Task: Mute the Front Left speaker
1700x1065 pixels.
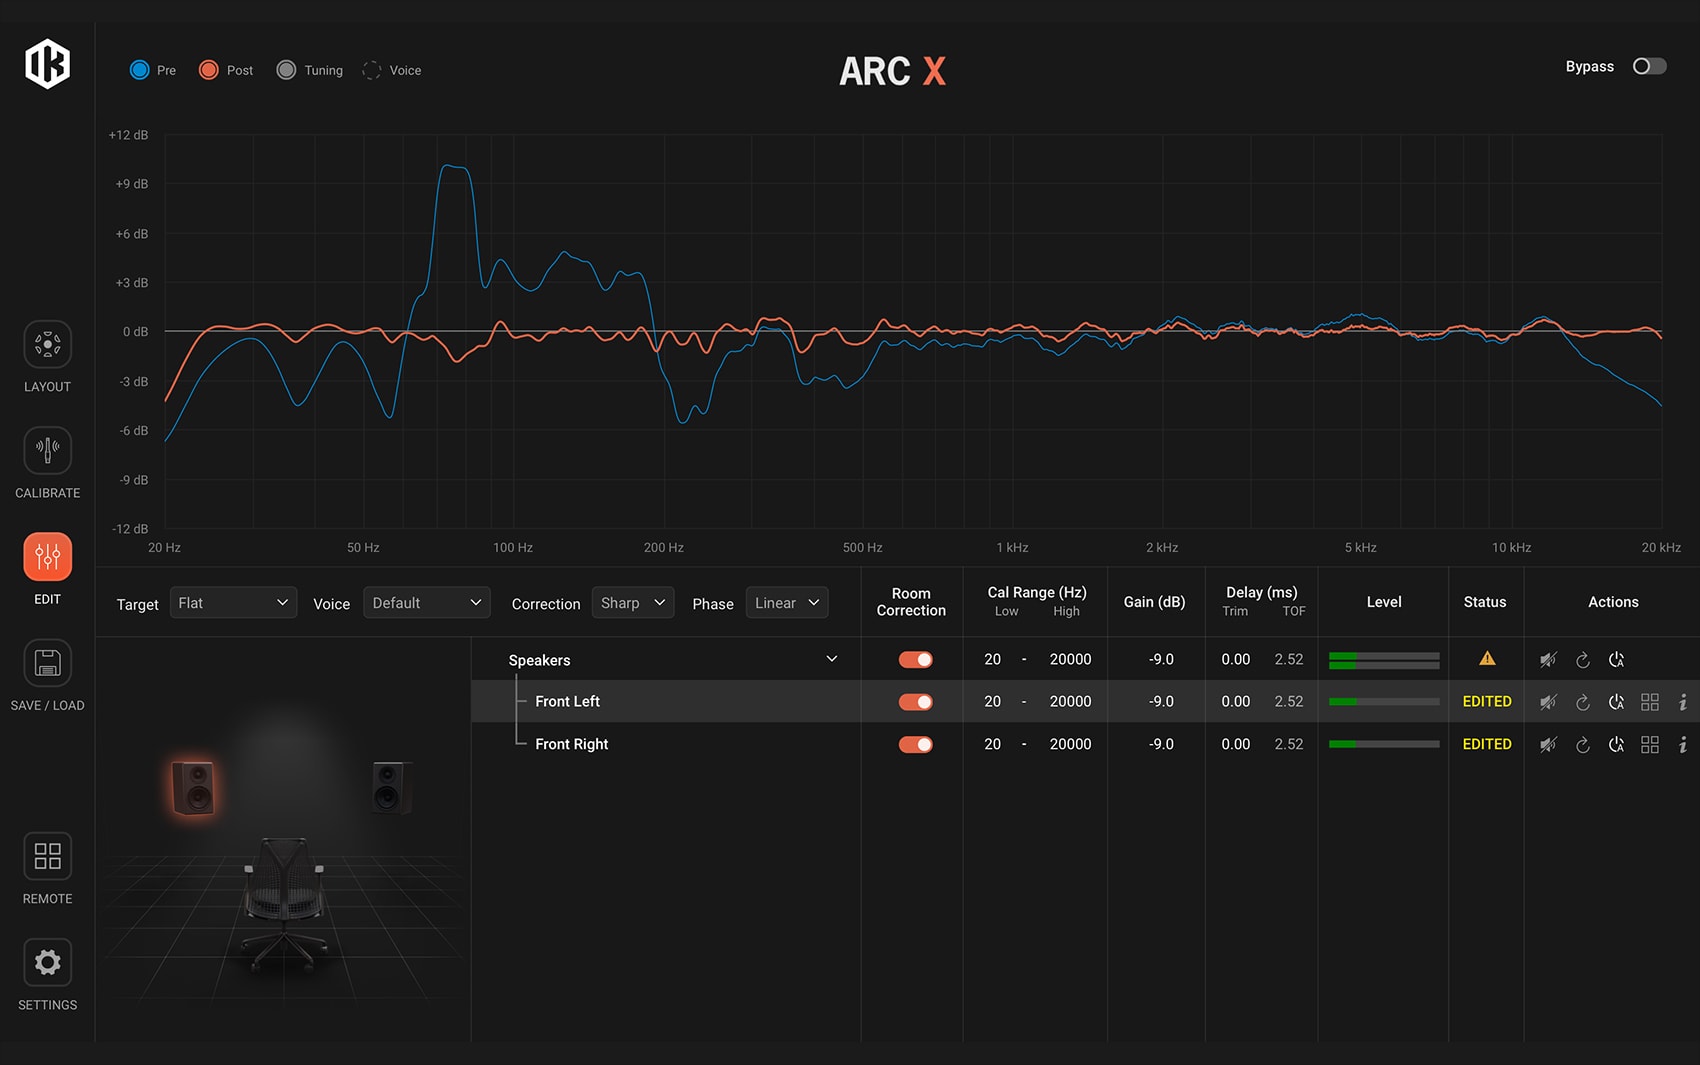Action: point(1548,702)
